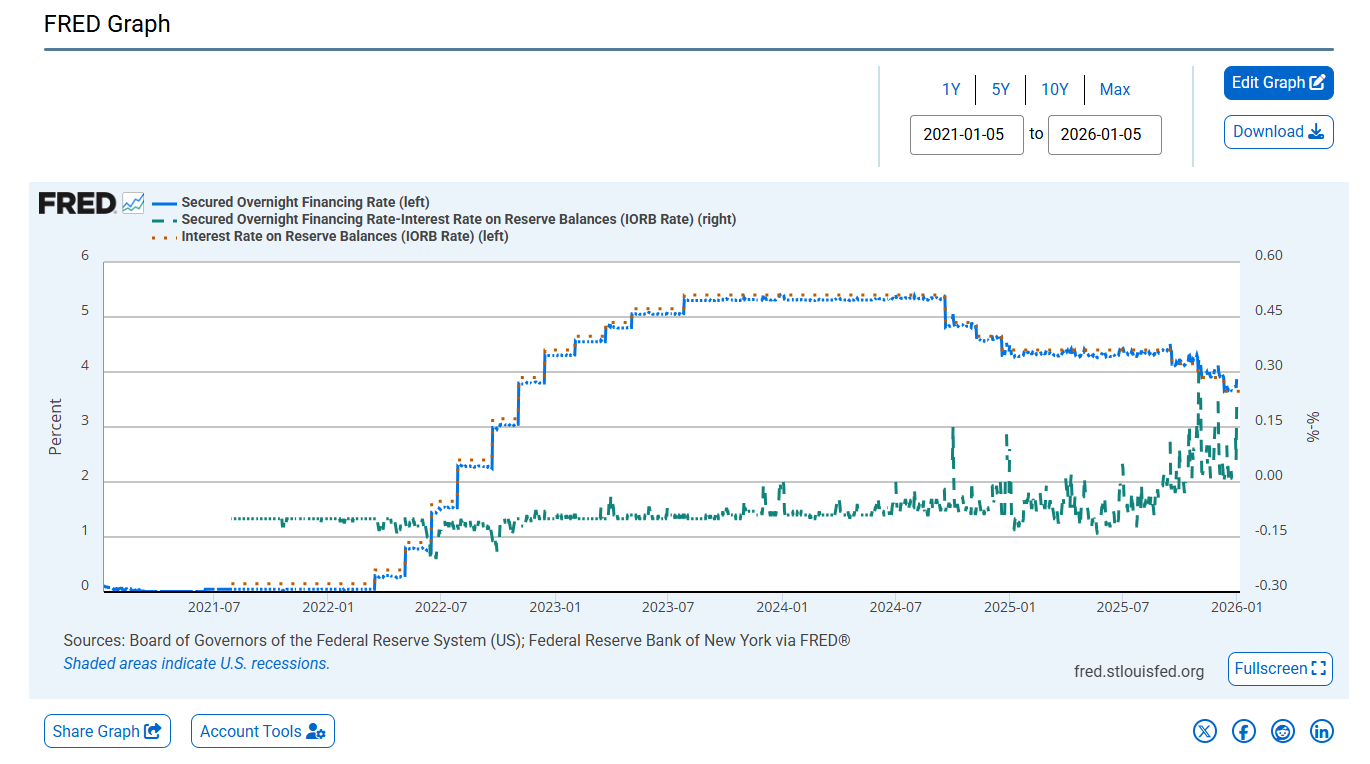Click left axis Percent label
Screen dimensions: 1370x764
56,427
